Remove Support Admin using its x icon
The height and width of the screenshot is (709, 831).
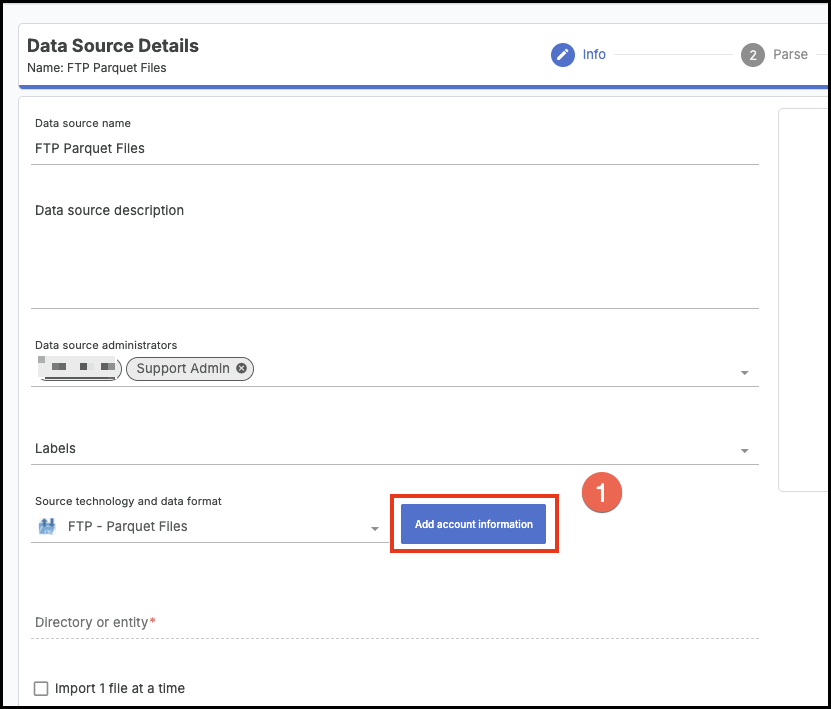pos(241,369)
